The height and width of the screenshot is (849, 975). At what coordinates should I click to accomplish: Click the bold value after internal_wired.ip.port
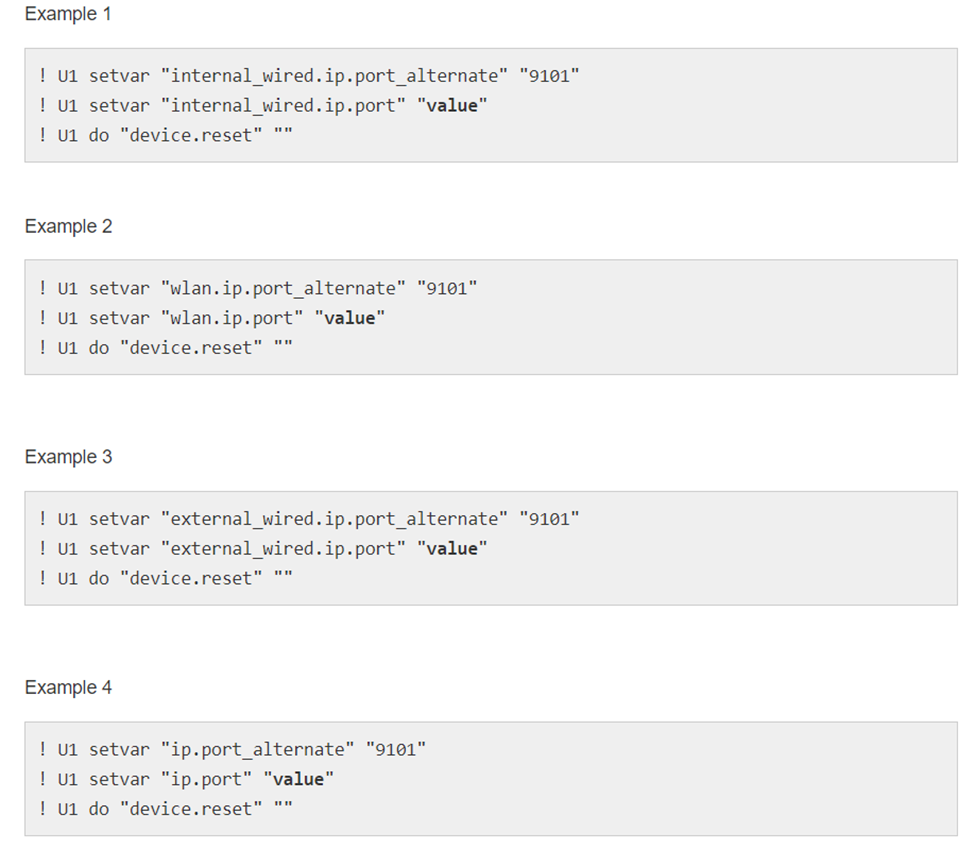click(x=452, y=105)
